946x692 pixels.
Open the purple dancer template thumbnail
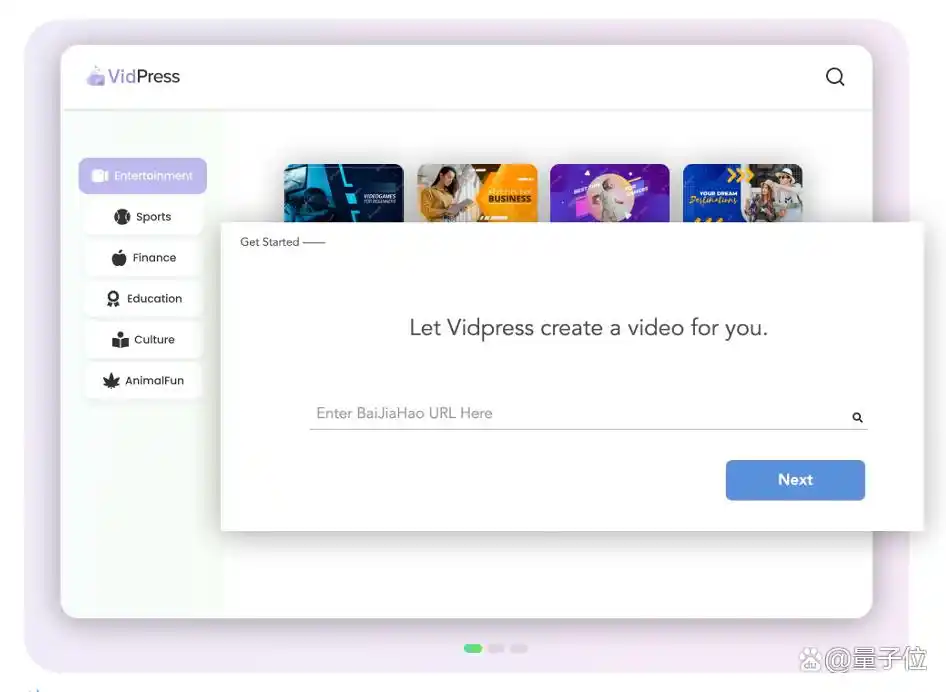610,193
